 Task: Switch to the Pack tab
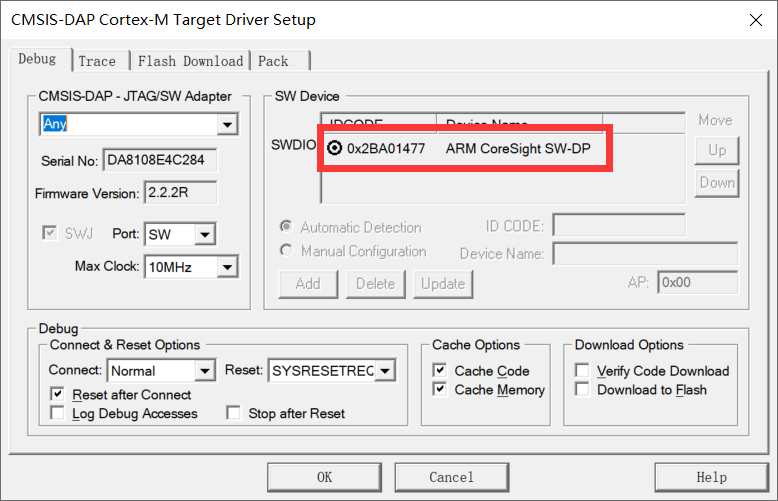273,61
